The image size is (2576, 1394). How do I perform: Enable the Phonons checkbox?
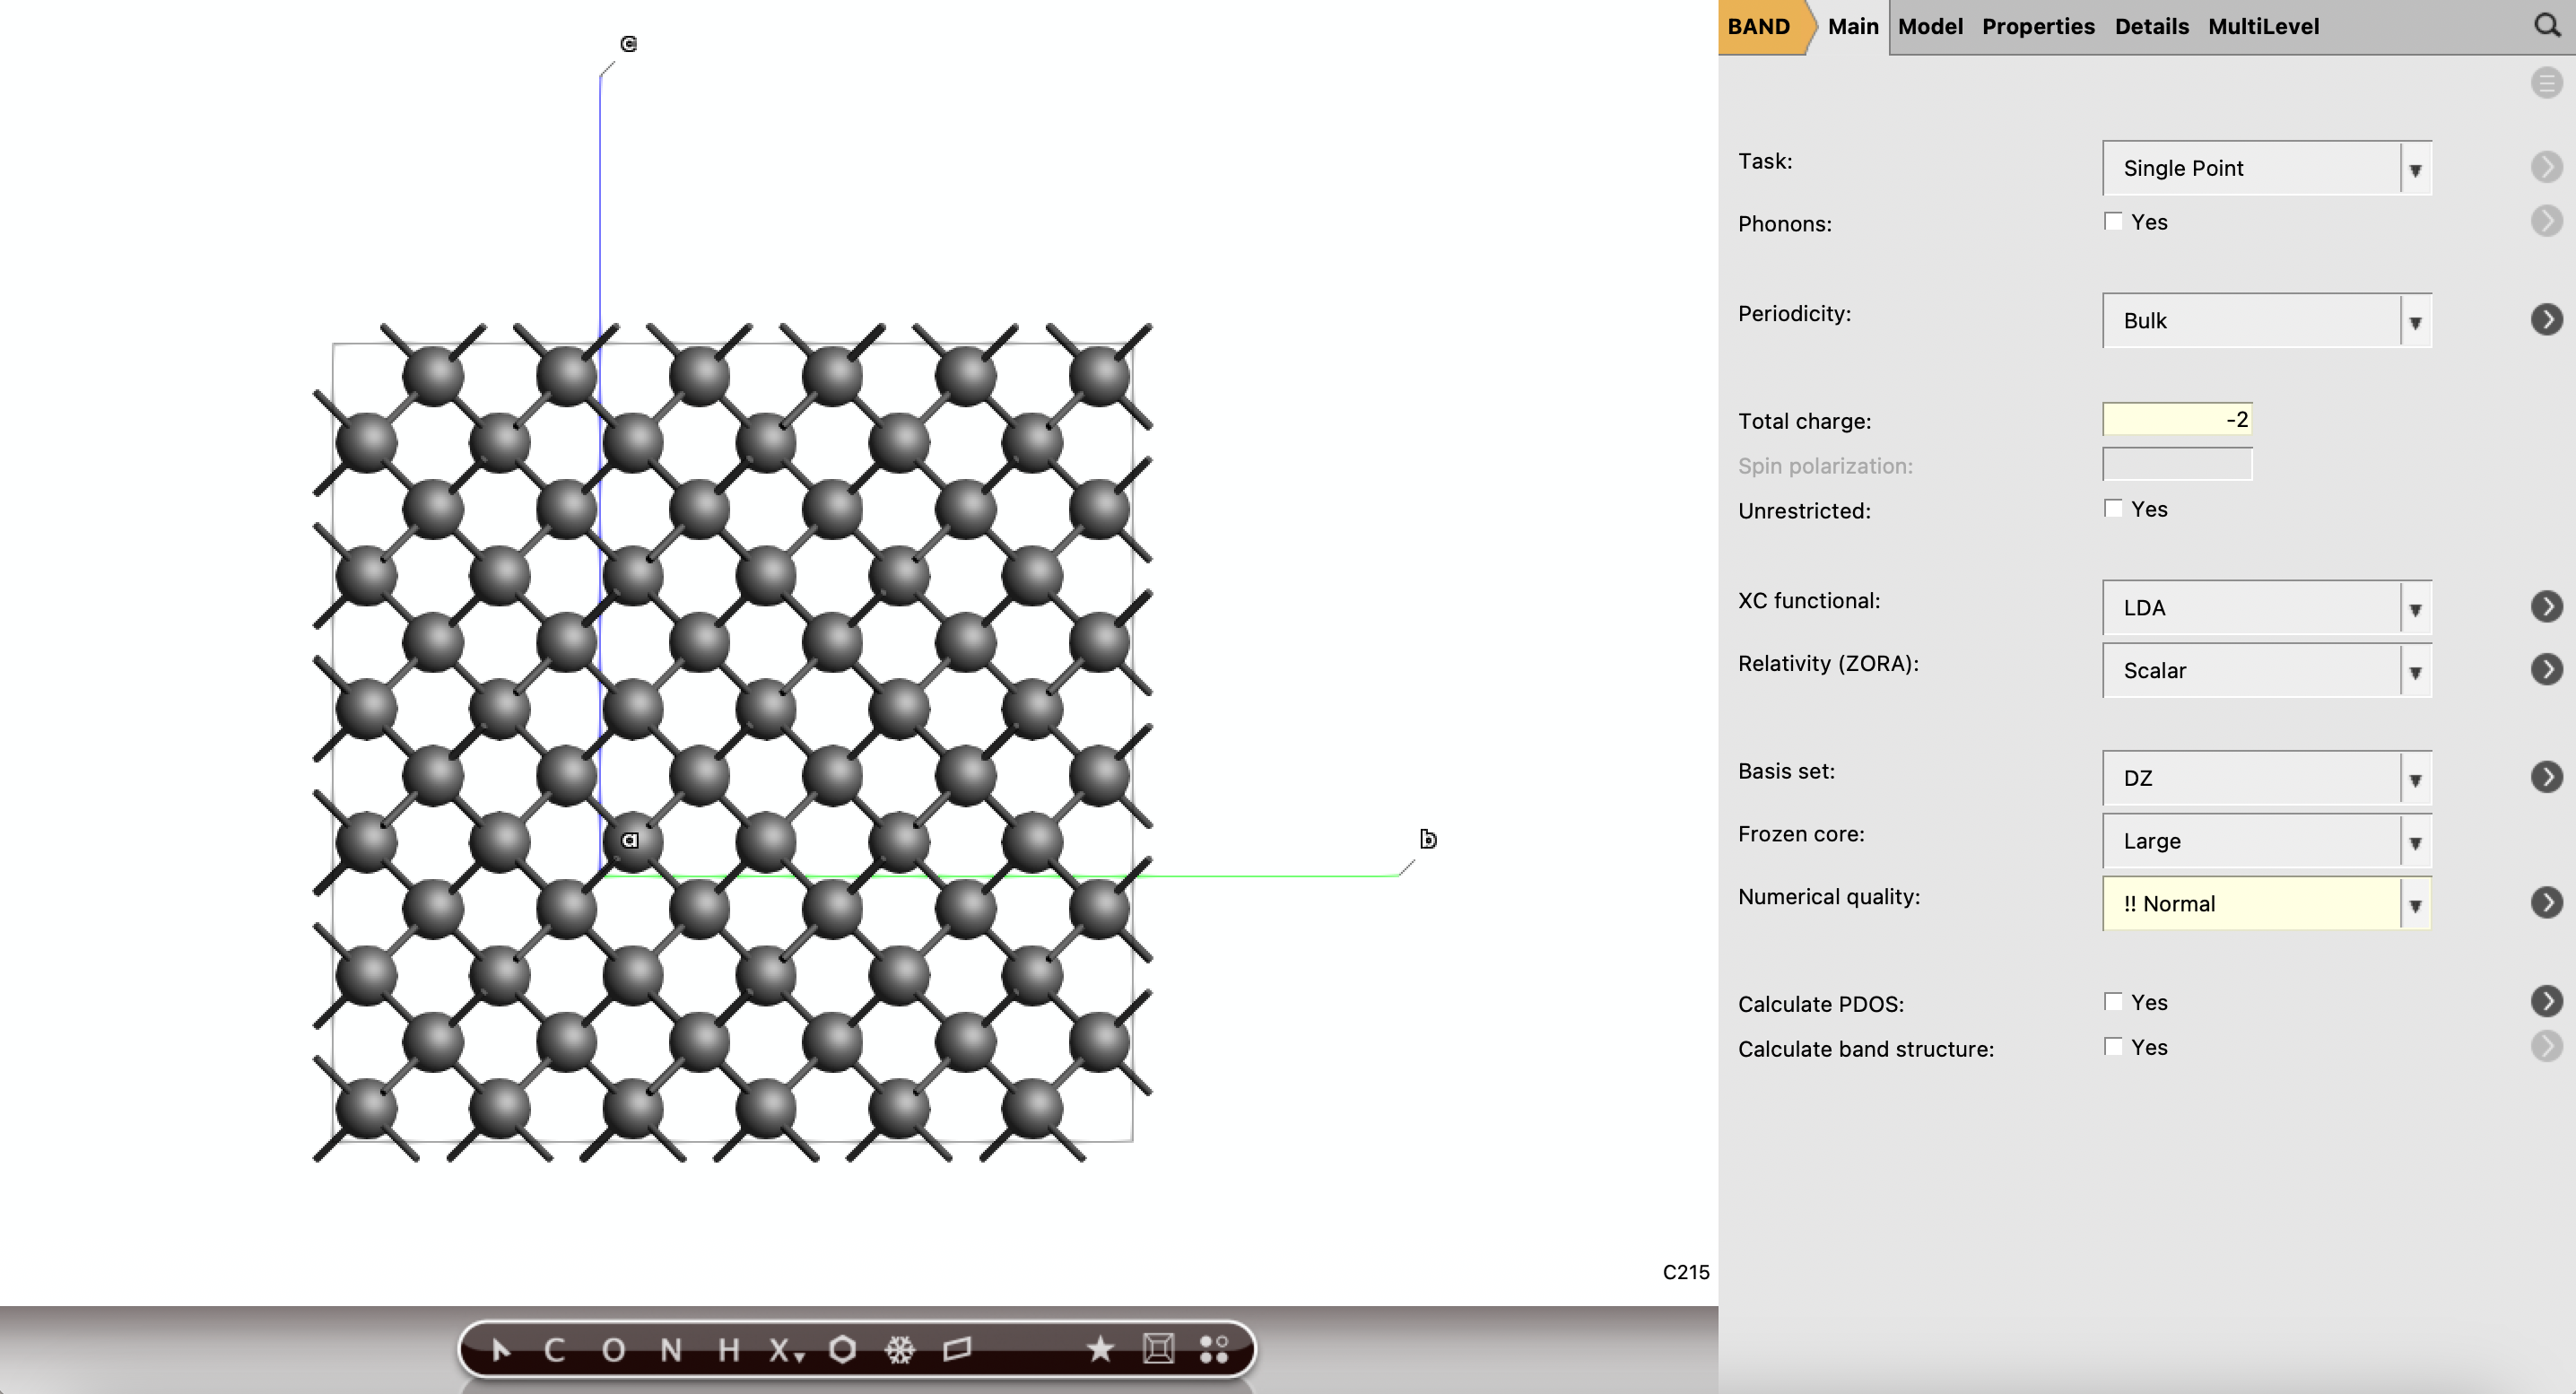tap(2114, 221)
